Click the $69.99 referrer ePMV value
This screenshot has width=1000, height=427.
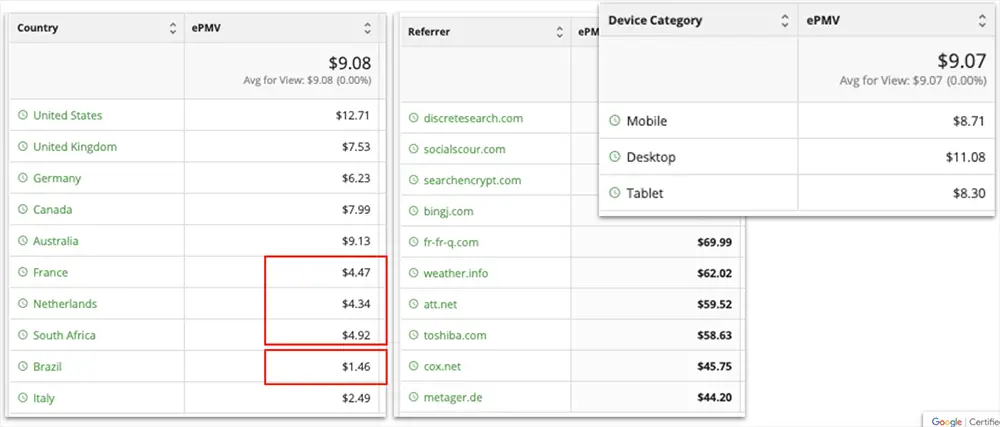714,242
